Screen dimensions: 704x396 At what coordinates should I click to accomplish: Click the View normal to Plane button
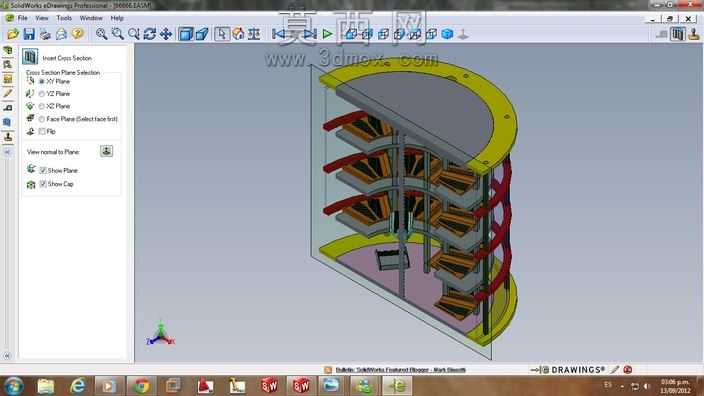(x=106, y=151)
